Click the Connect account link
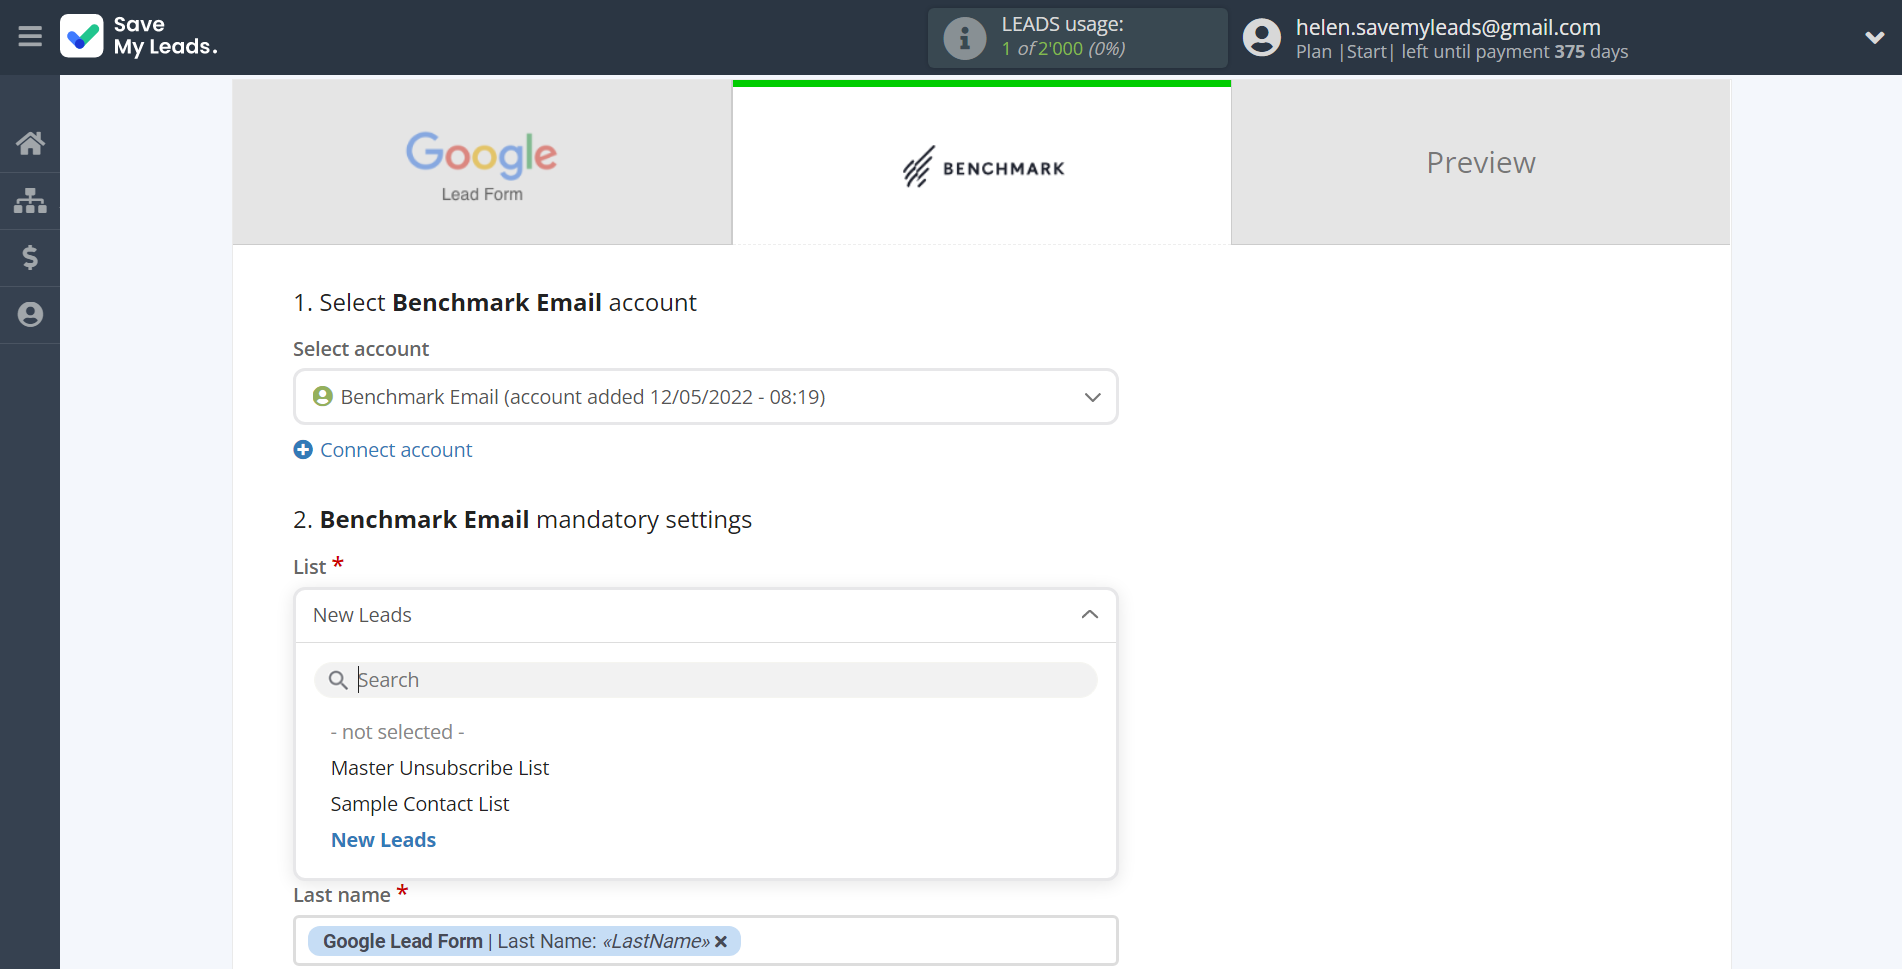Screen dimensions: 1902x969 click(396, 450)
